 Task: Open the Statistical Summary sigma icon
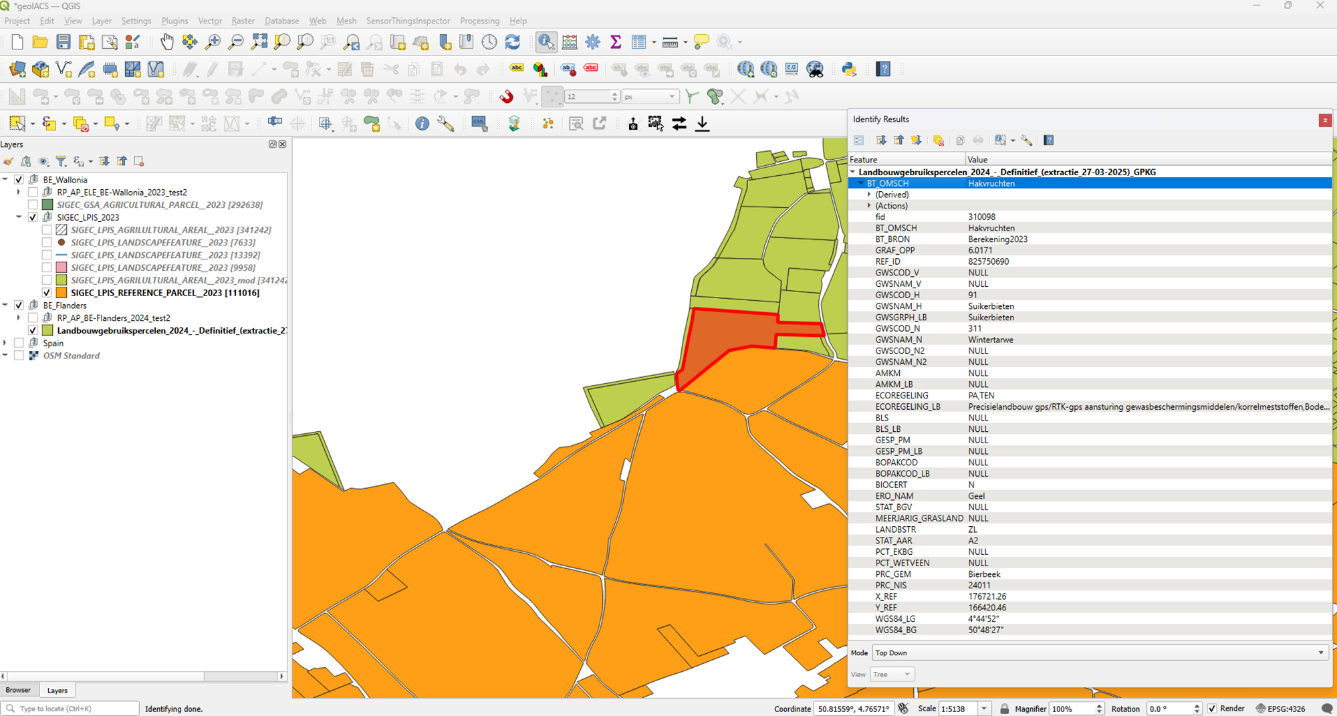[x=616, y=42]
